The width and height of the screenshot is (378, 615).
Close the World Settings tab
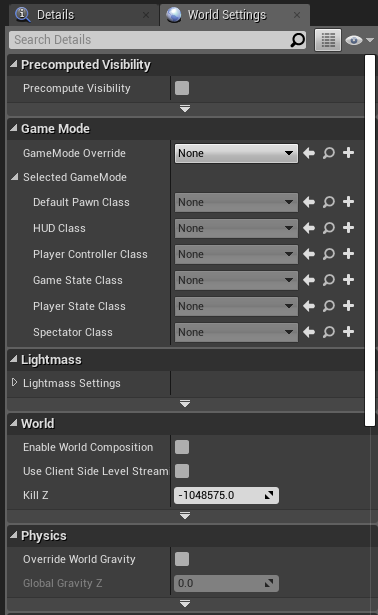tap(297, 15)
